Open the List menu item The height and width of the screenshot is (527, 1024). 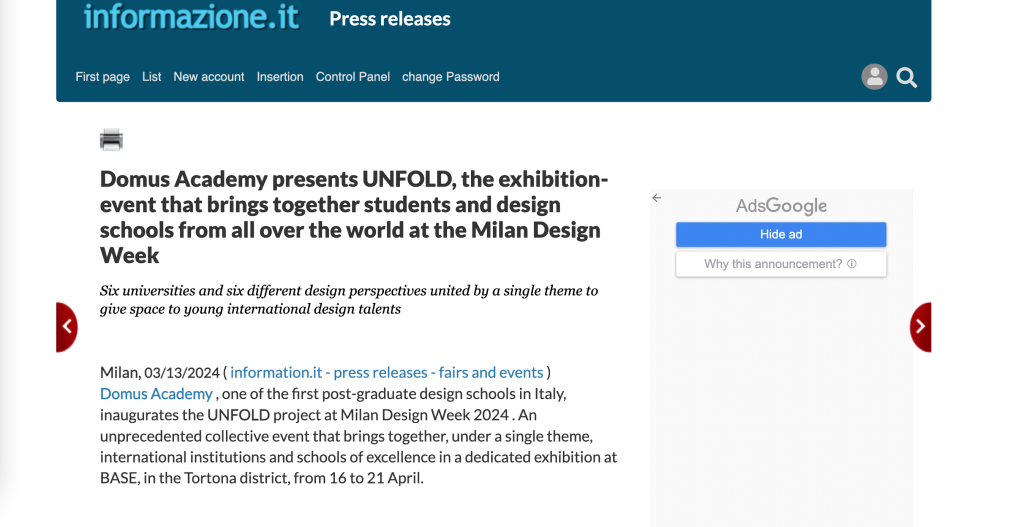(x=152, y=77)
